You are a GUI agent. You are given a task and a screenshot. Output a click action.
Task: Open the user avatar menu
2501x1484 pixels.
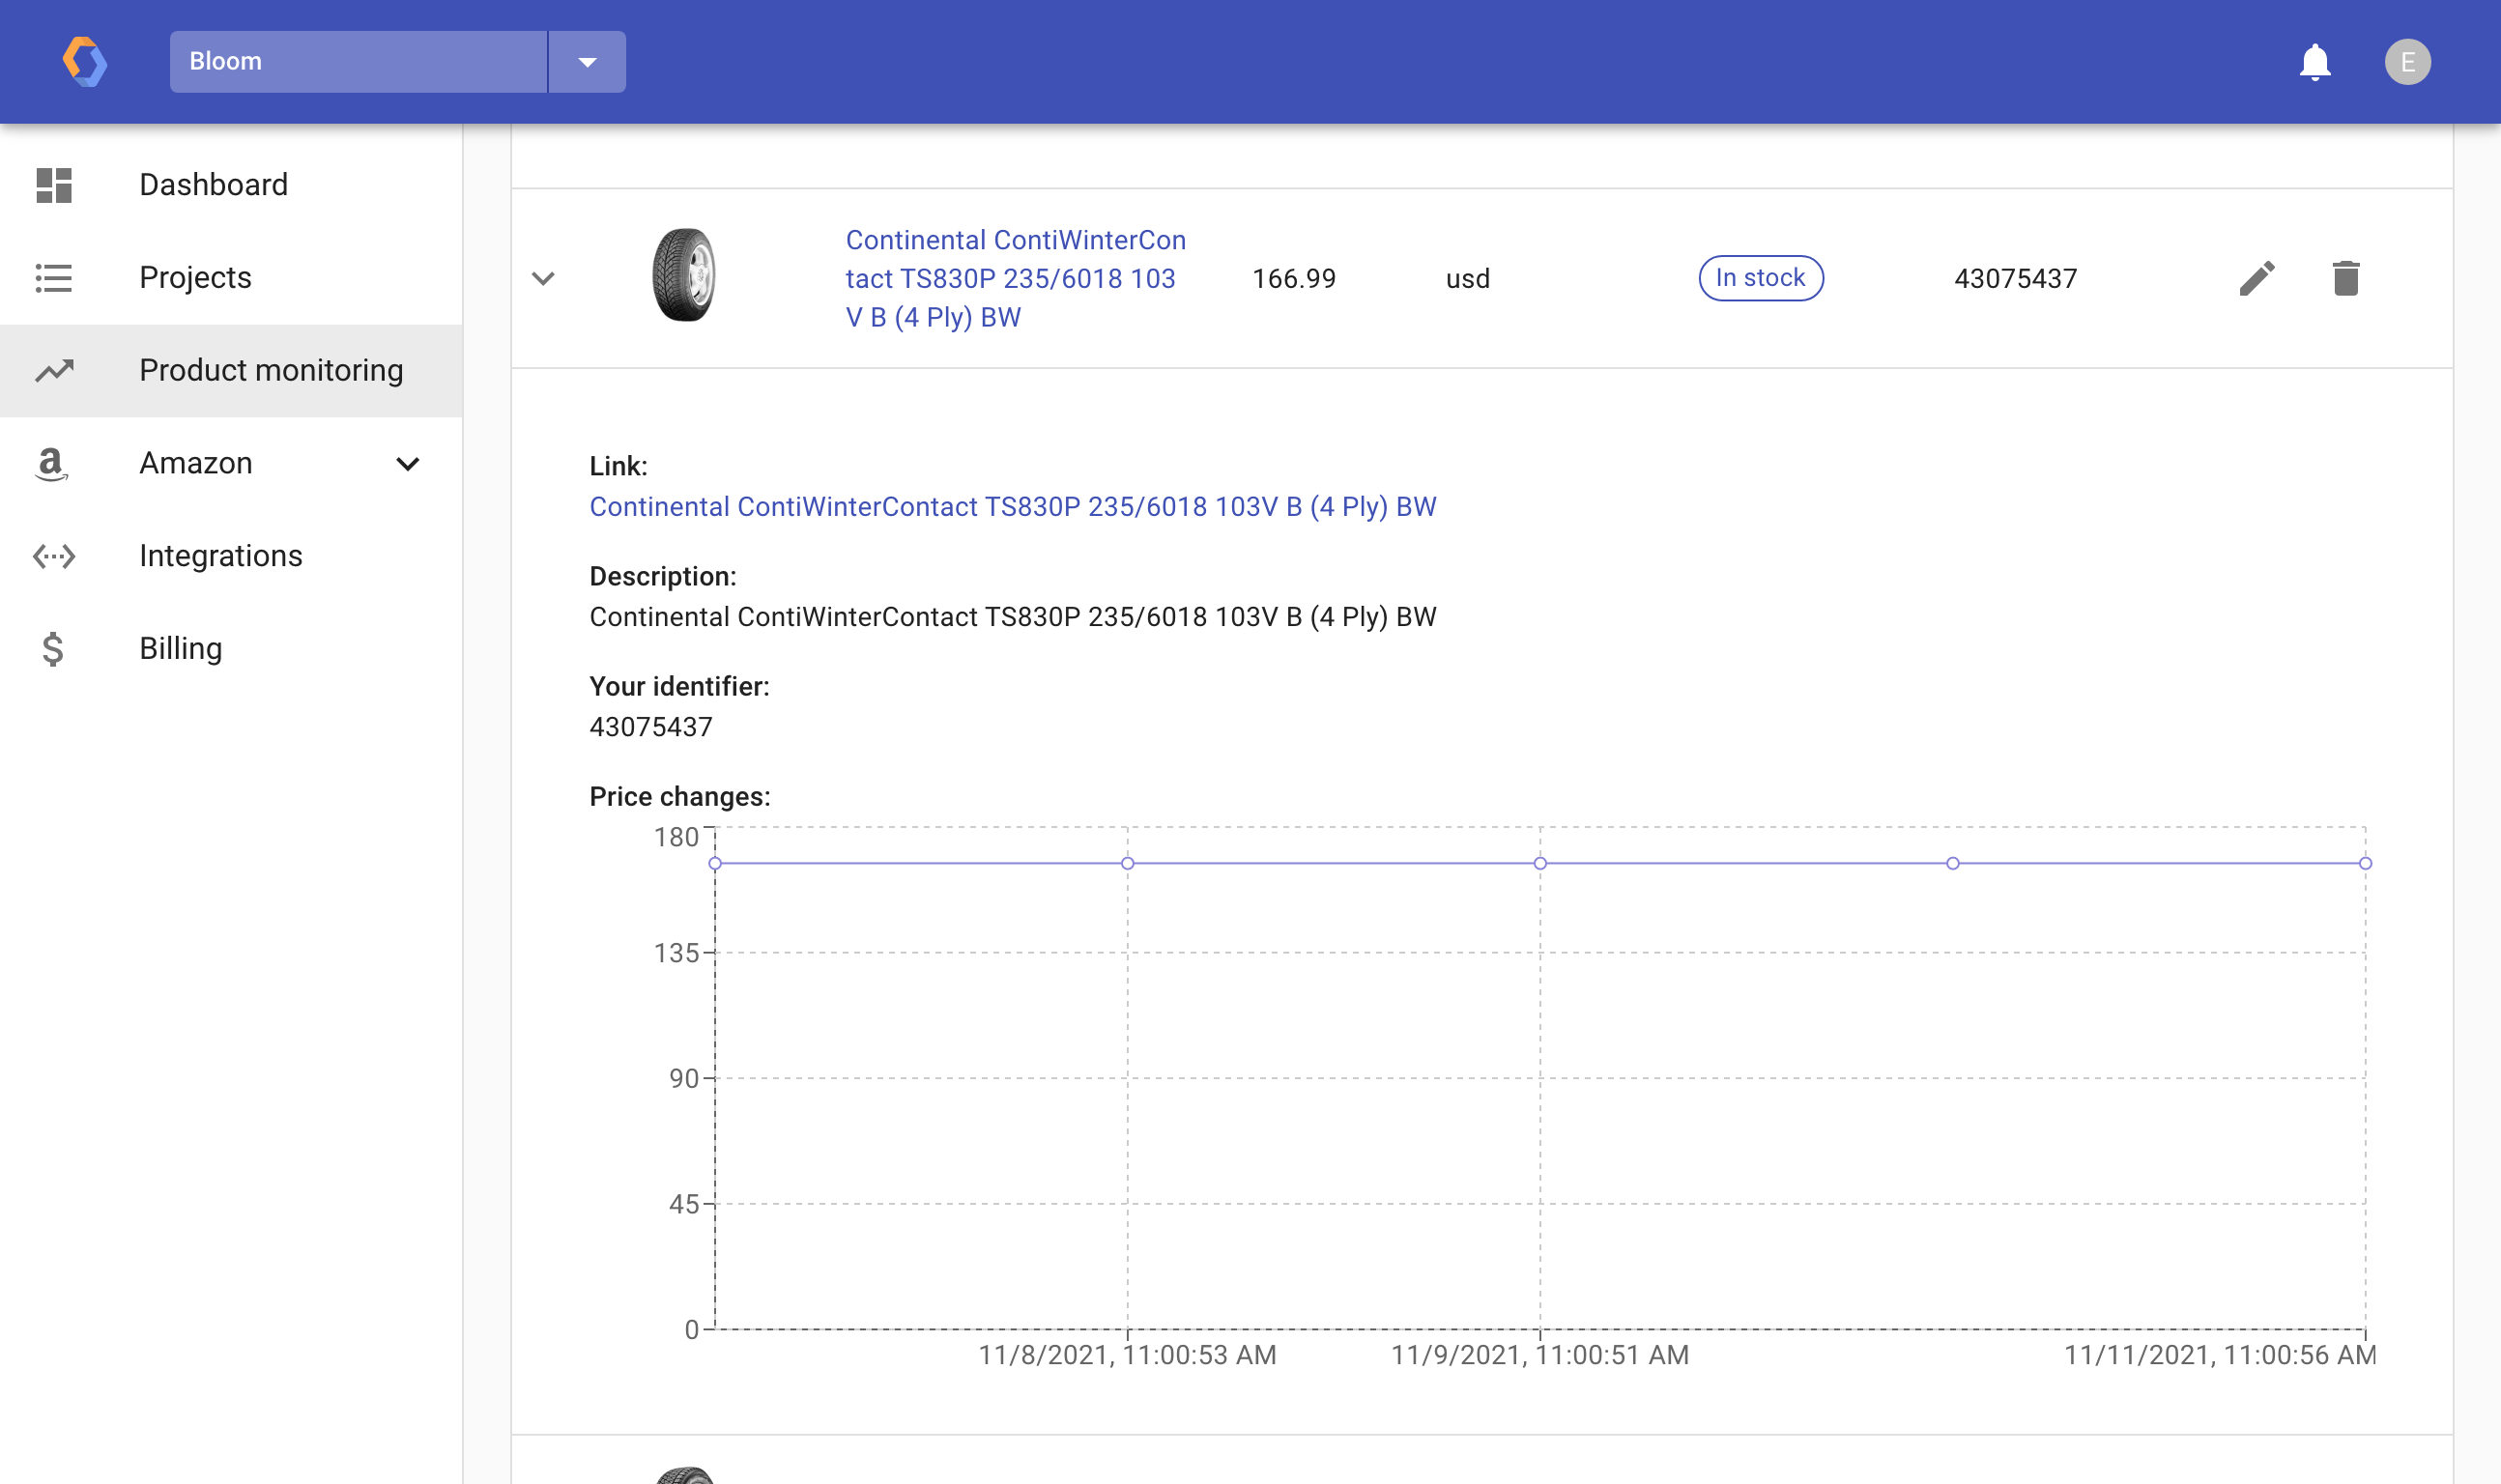pos(2406,62)
